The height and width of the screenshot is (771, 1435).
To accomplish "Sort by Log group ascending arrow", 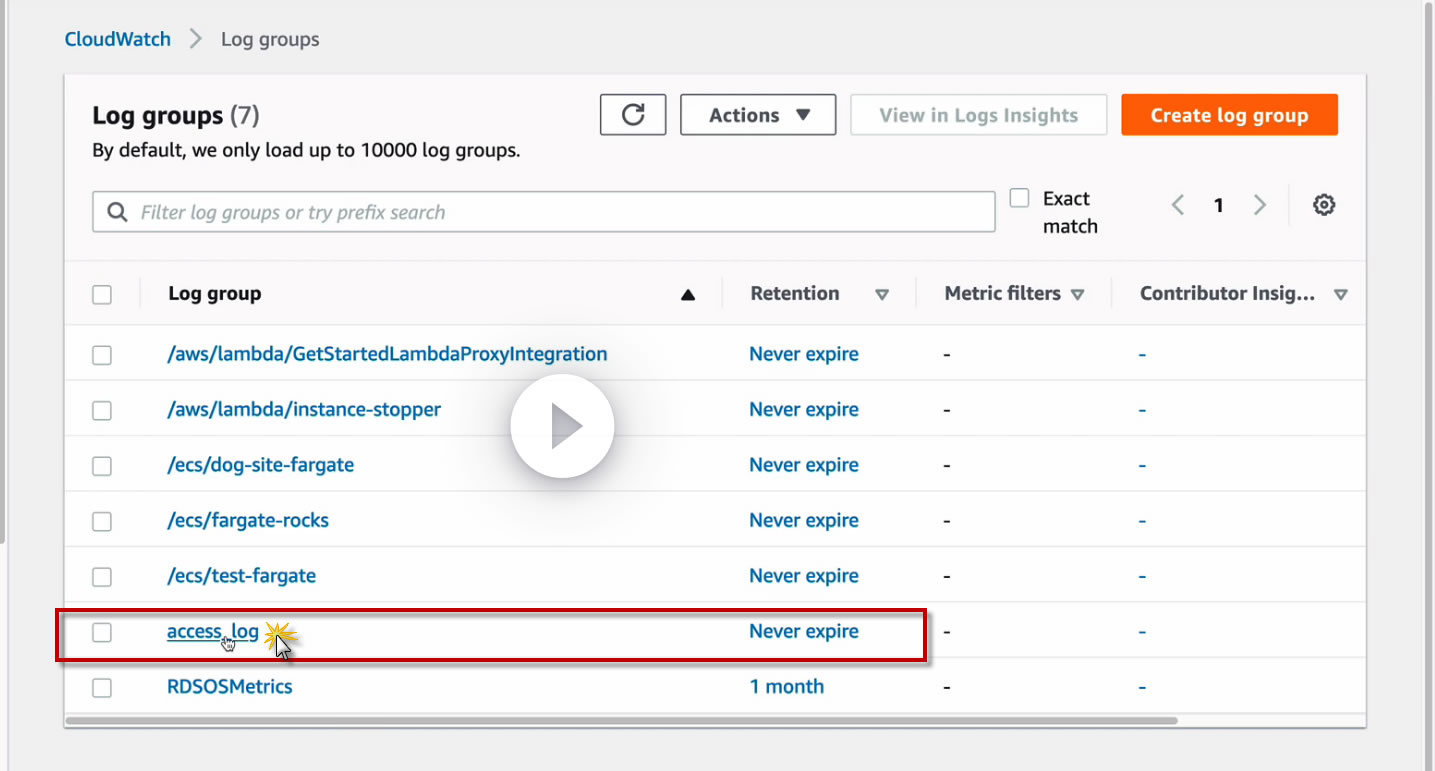I will 687,294.
